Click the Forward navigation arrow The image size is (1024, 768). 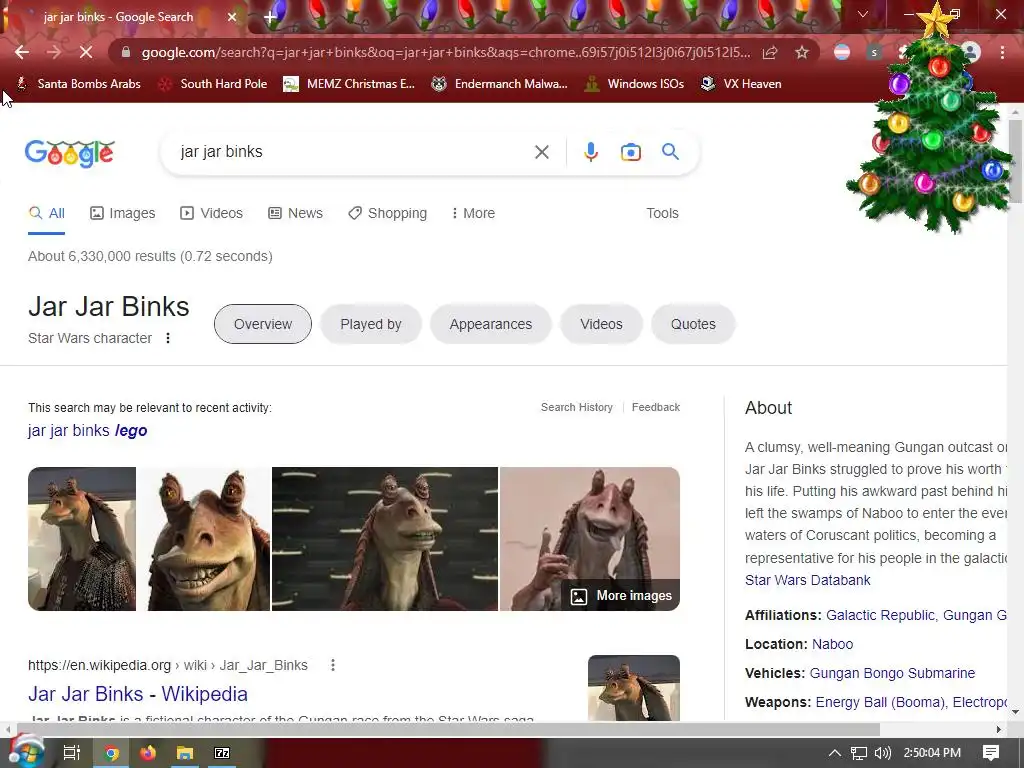54,52
